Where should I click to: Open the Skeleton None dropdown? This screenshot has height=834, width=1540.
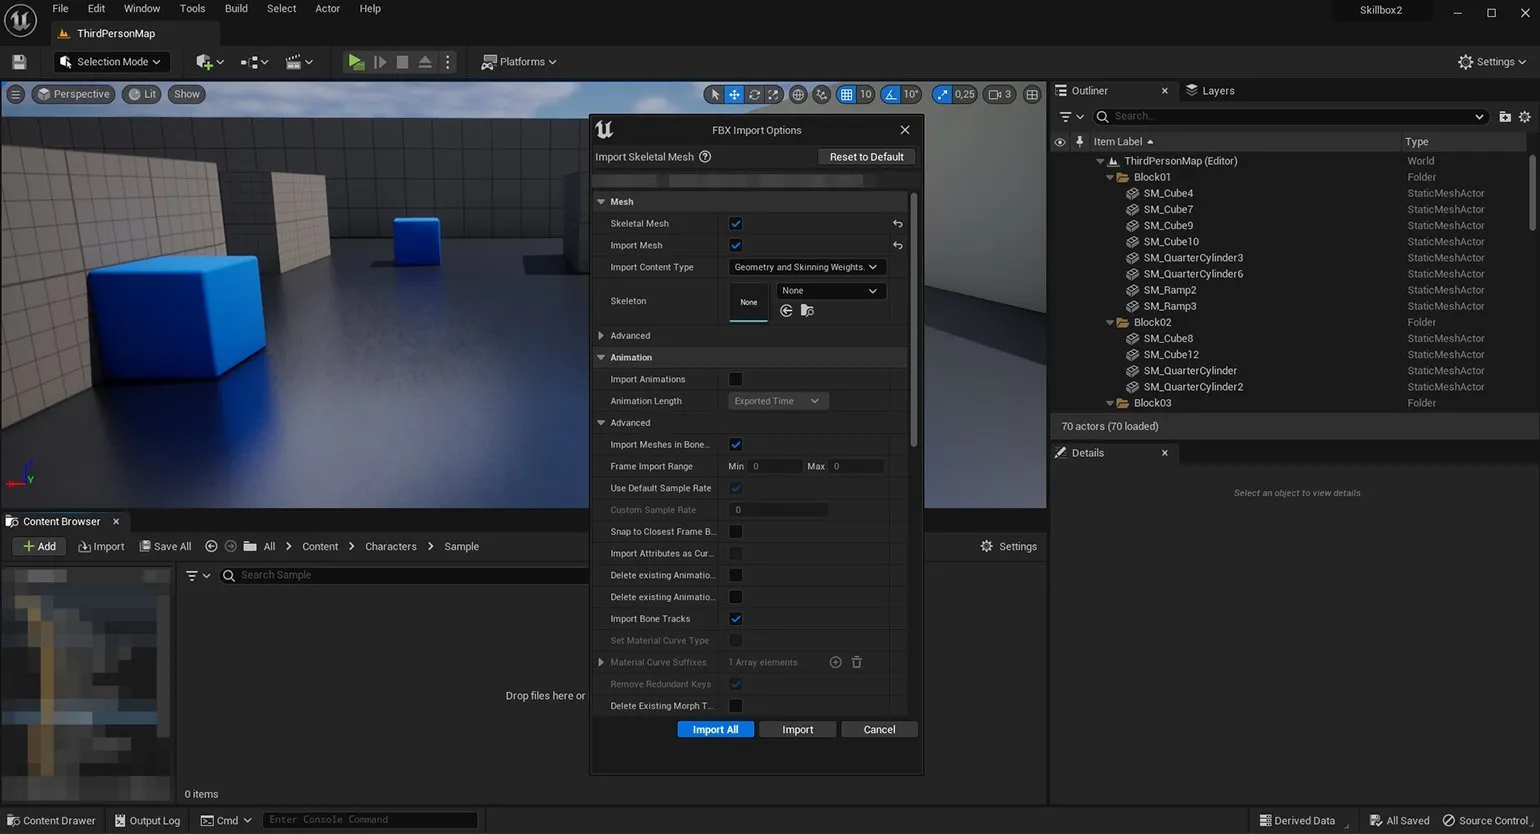pos(830,291)
